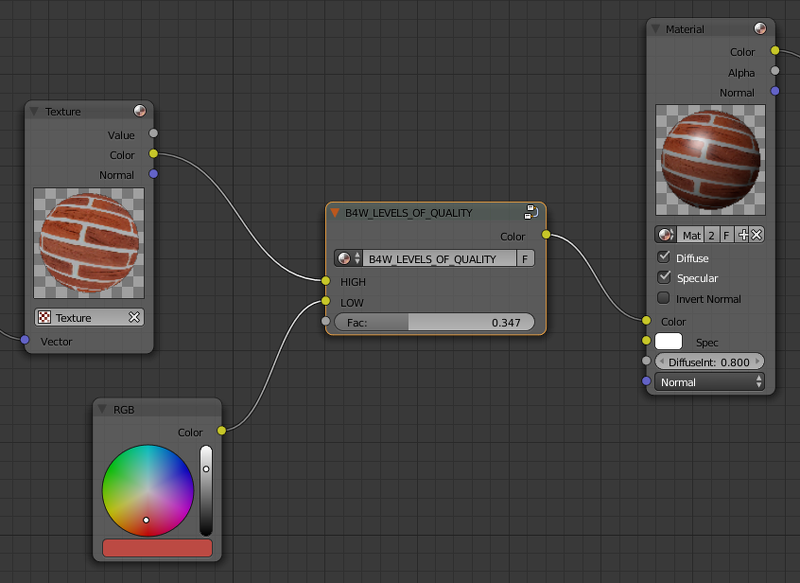Select the Material node by its title

[685, 30]
